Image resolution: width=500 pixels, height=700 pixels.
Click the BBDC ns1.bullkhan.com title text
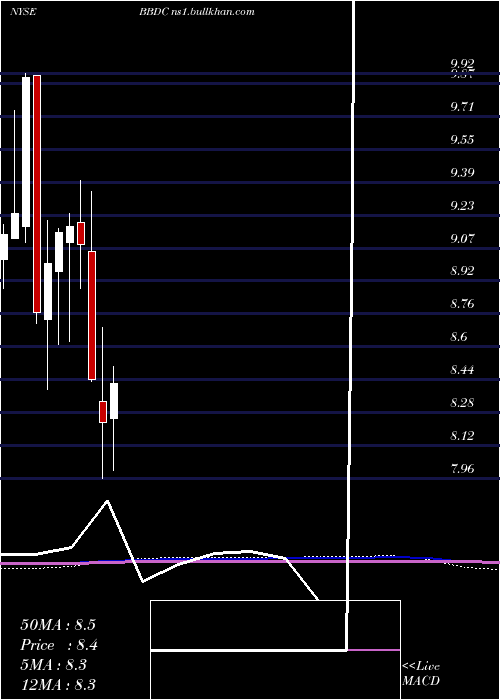click(197, 12)
